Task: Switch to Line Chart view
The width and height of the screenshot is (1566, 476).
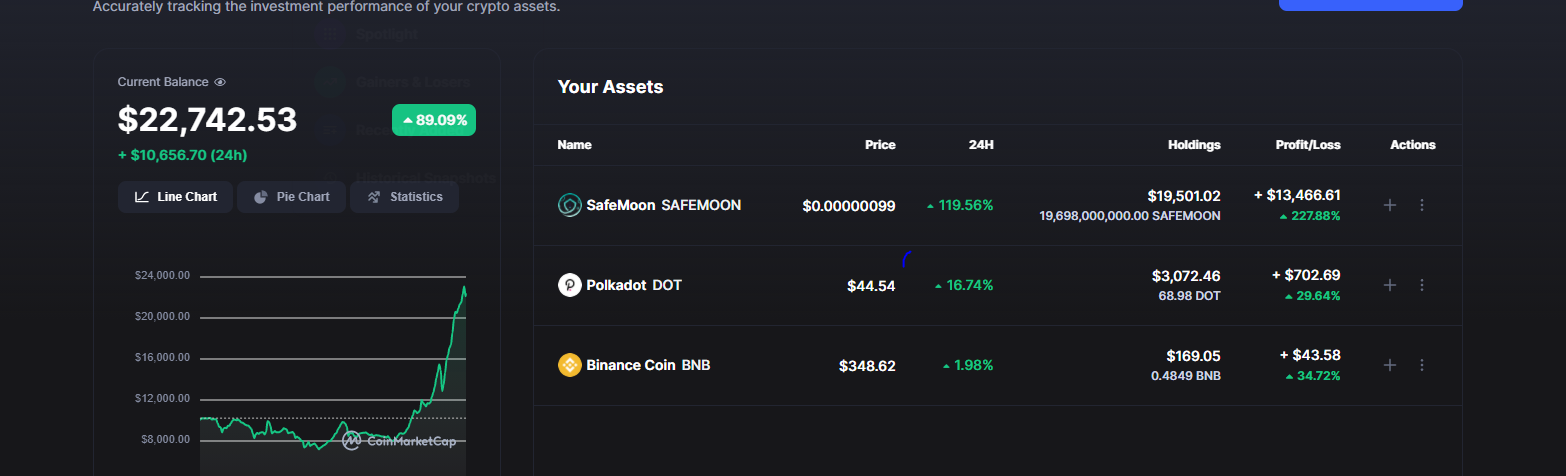Action: (x=175, y=197)
